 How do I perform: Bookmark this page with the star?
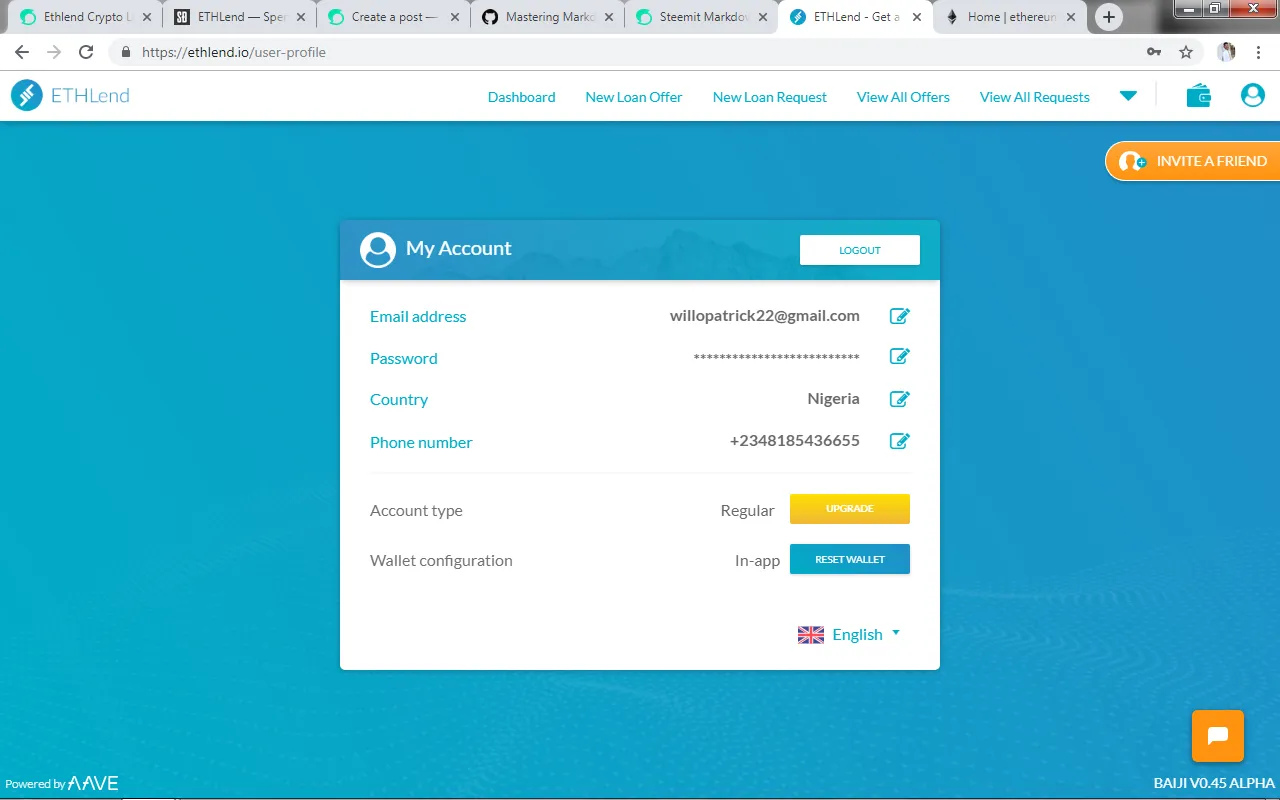click(x=1186, y=52)
